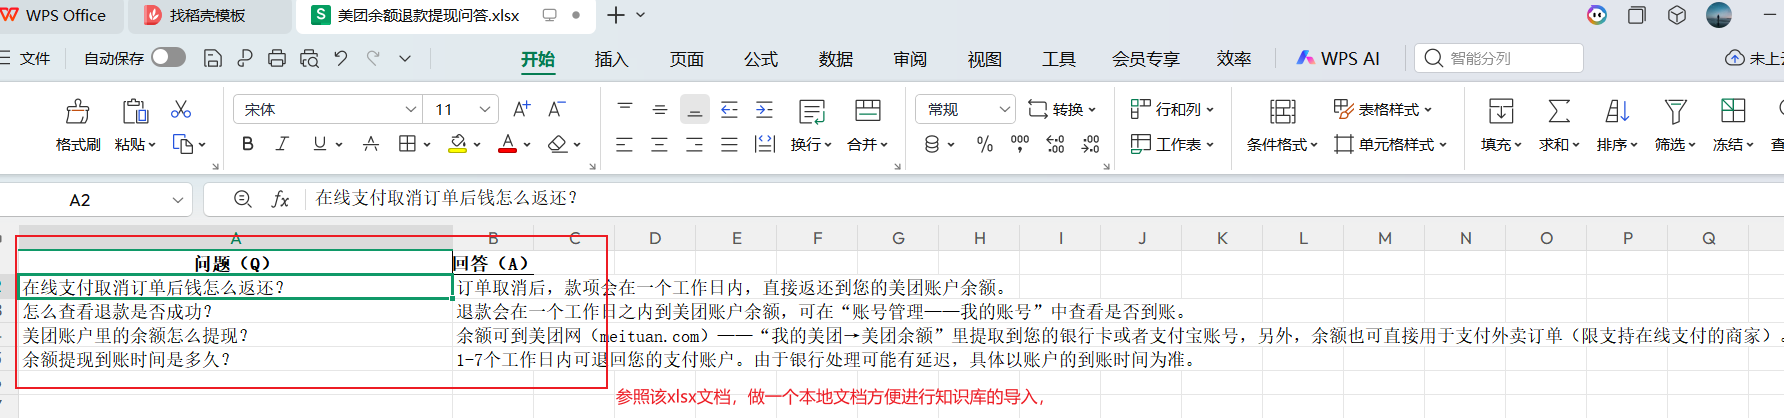
Task: Switch to the Data (数据) ribbon tab
Action: 835,59
